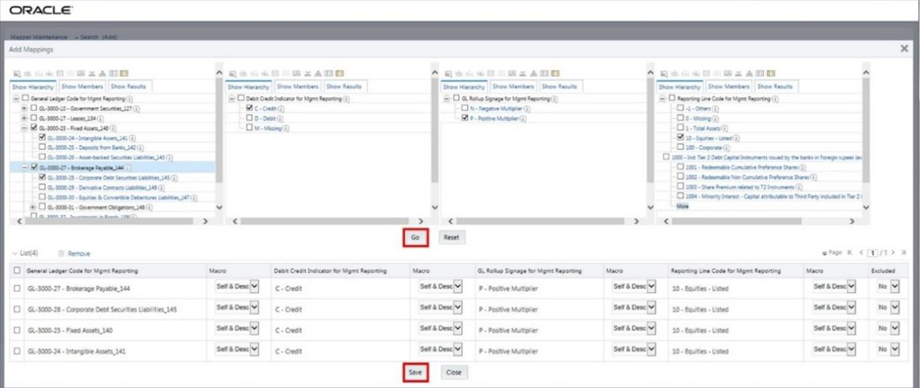
Task: Switch to Show Results tab in General Ledger panel
Action: [x=128, y=86]
